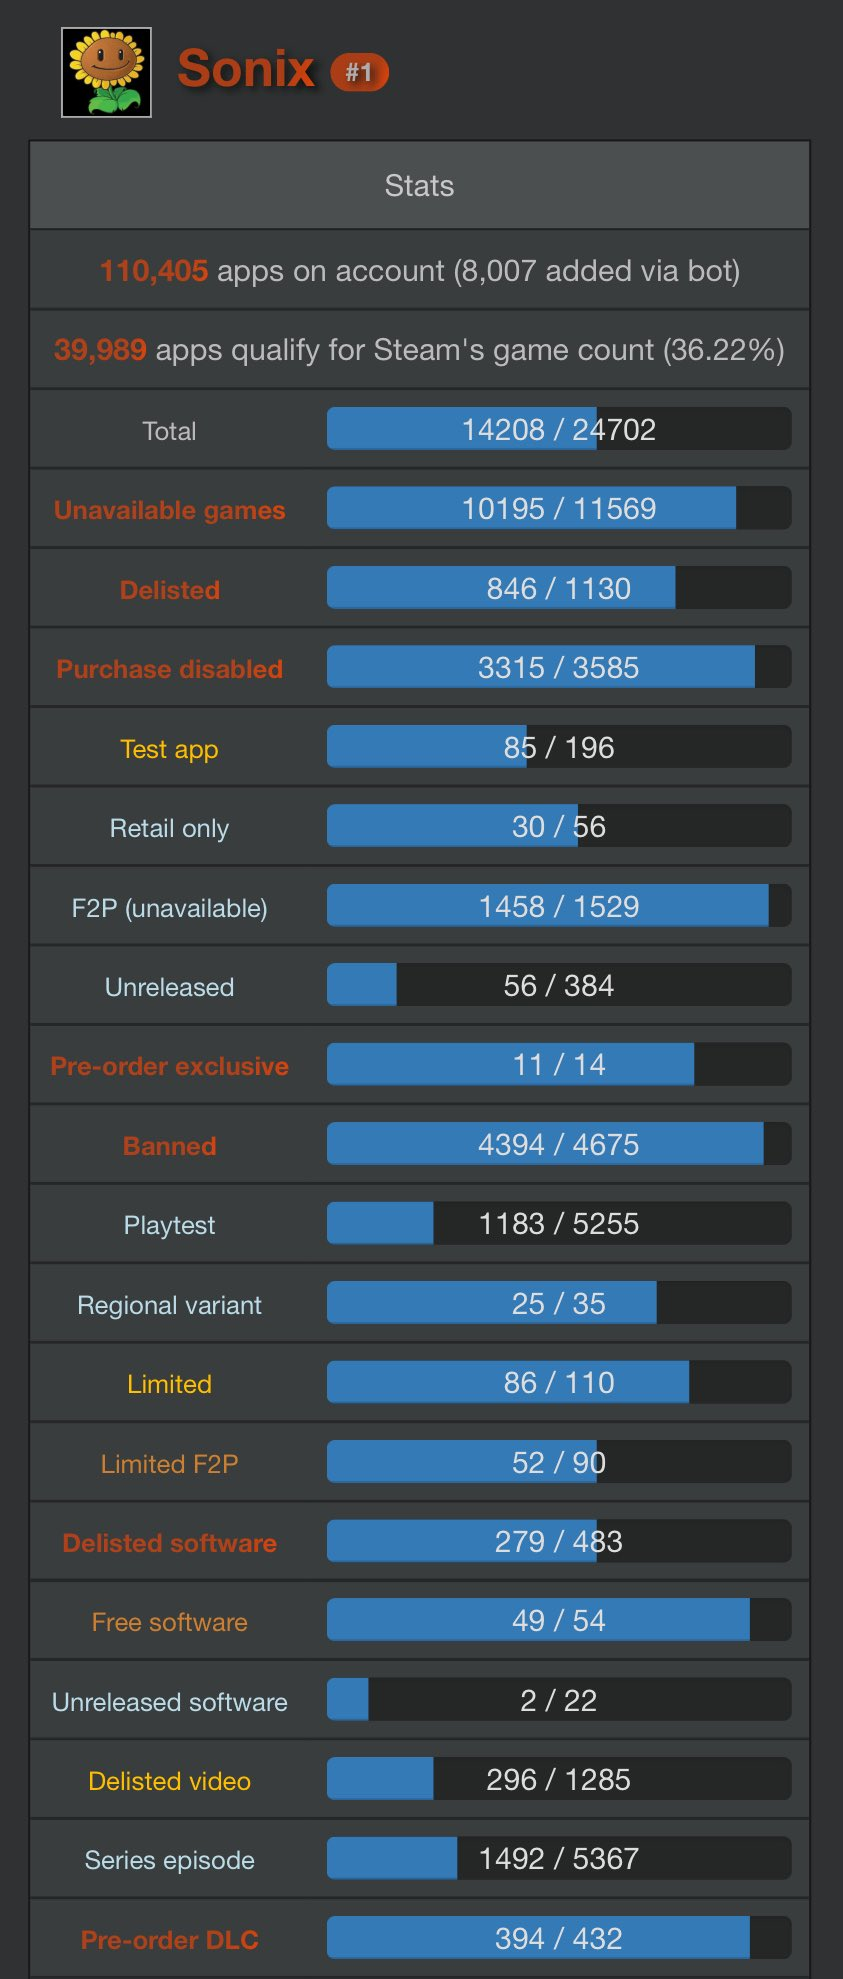Click the Unreleased 56 / 384 bar

[558, 986]
